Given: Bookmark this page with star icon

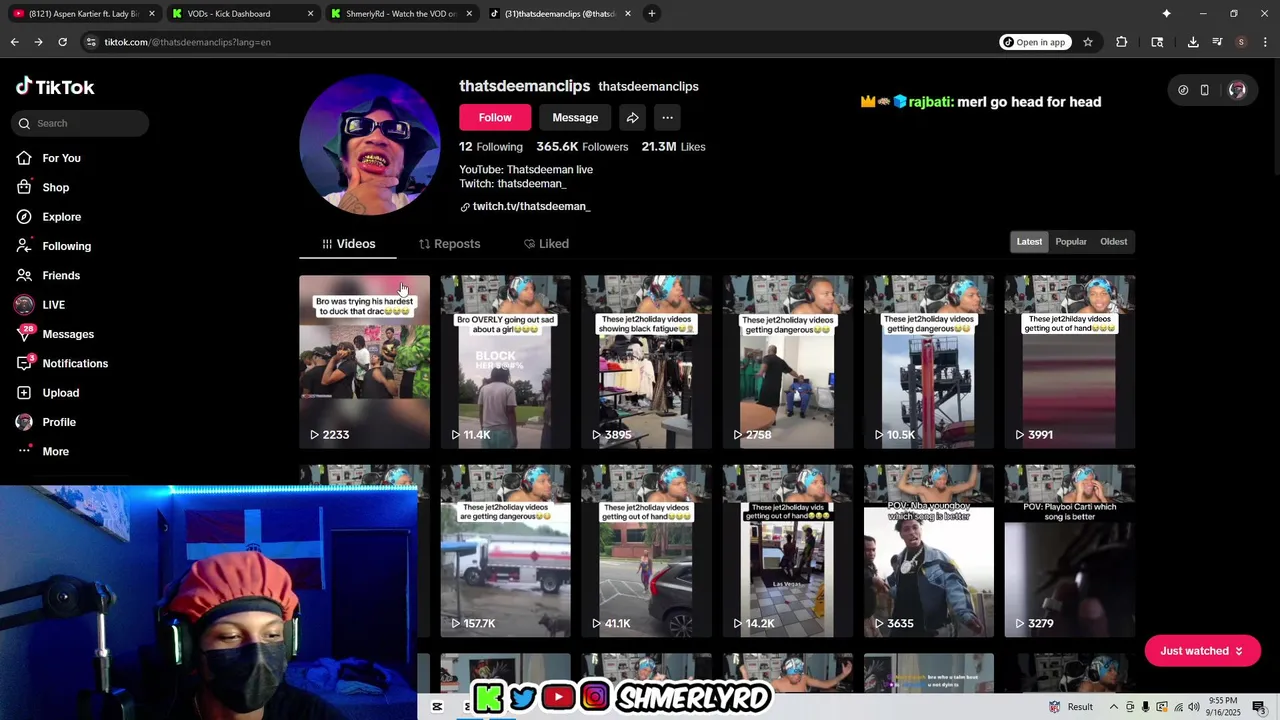Looking at the screenshot, I should coord(1088,42).
